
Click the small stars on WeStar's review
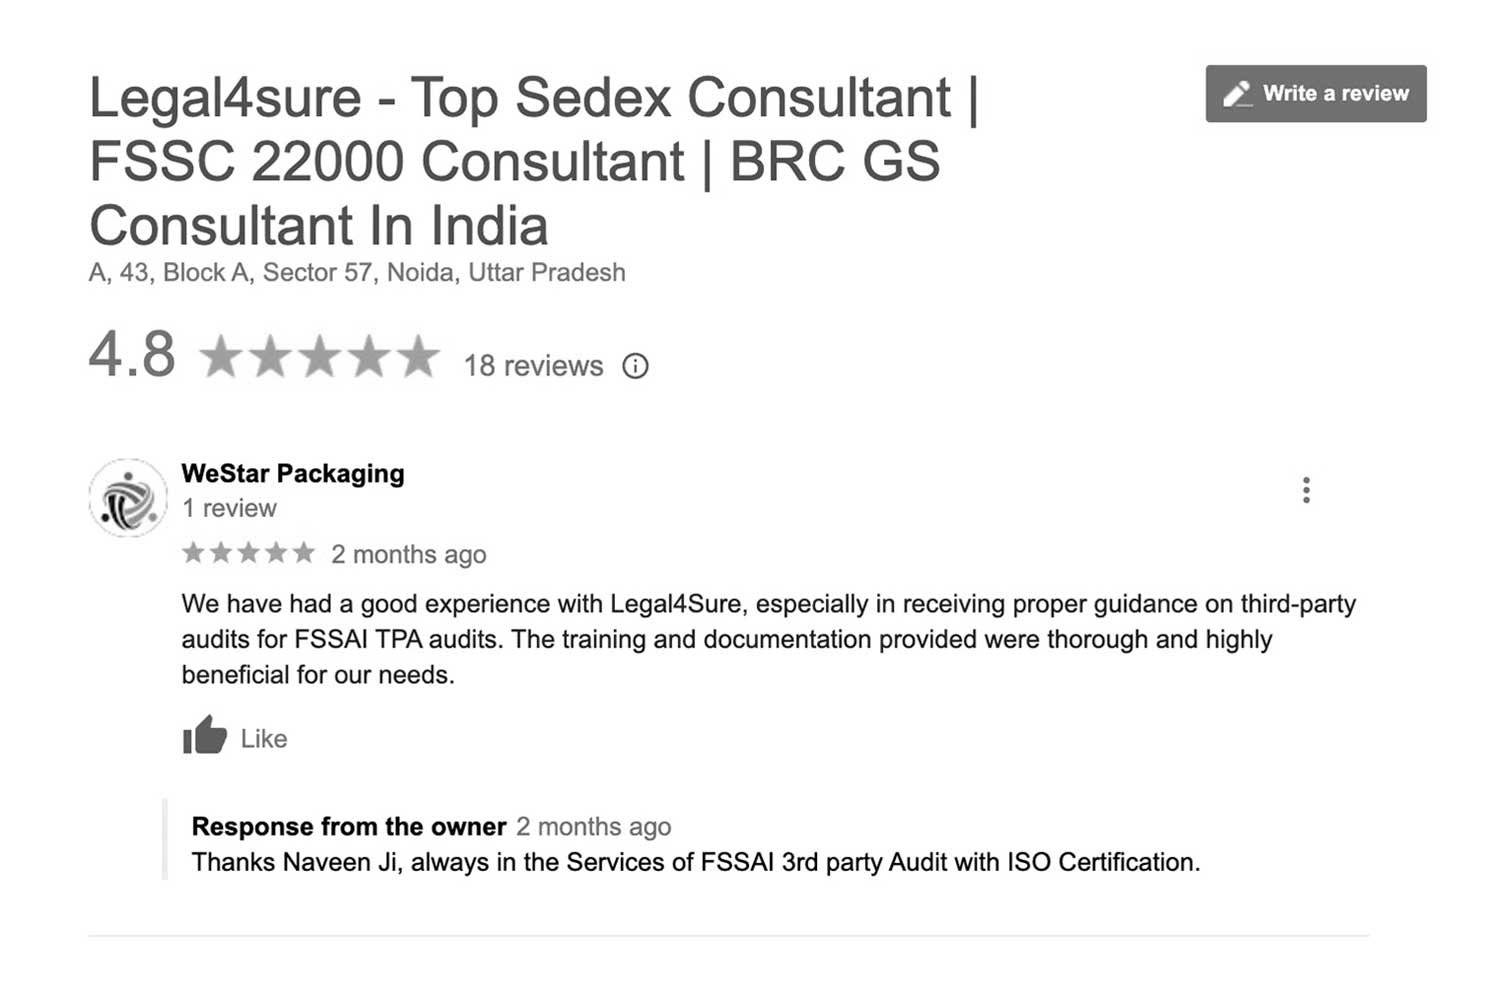click(248, 553)
